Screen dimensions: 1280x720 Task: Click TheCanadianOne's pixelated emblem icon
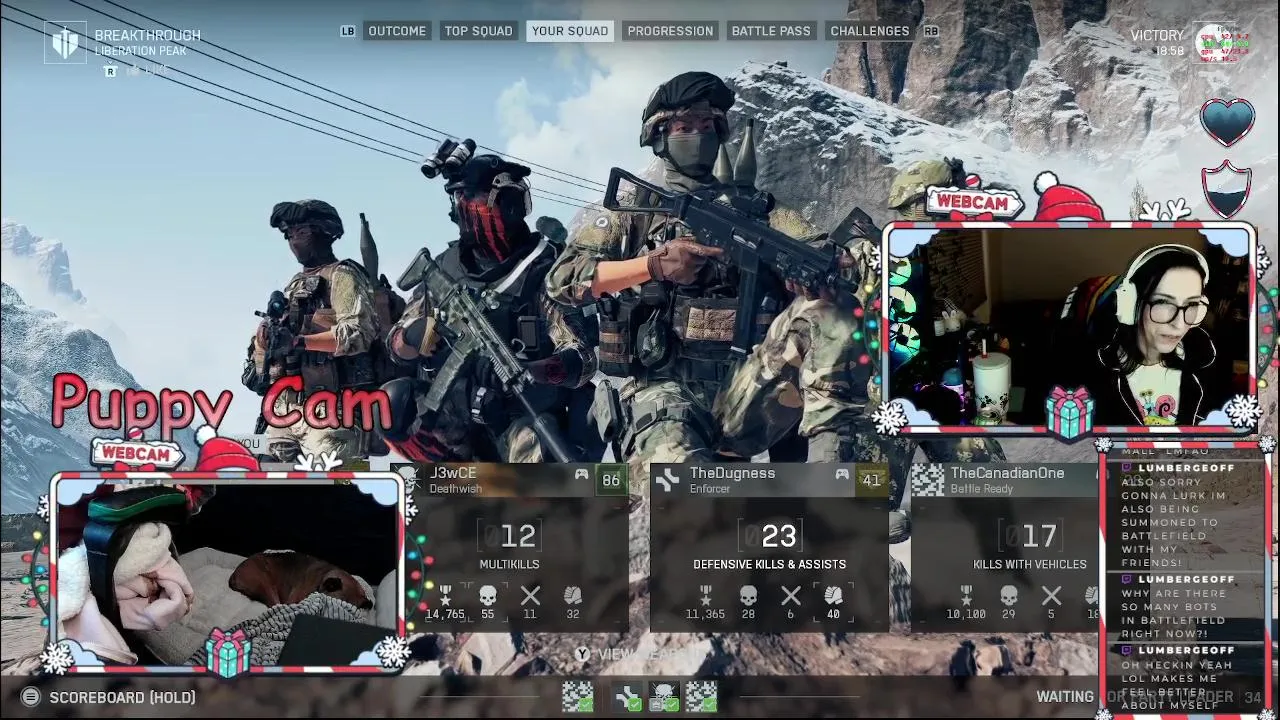tap(927, 481)
